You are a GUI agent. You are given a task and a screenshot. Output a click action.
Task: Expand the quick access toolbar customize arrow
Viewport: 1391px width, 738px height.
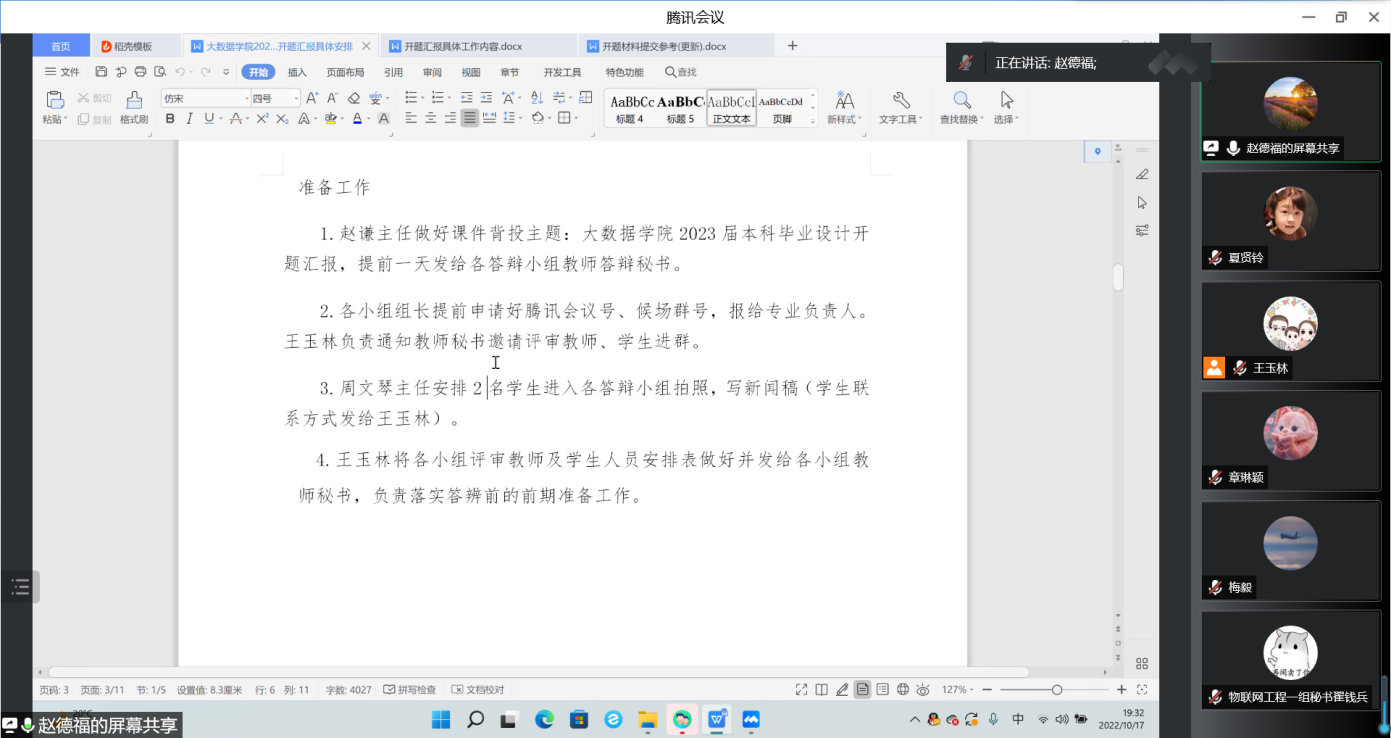(x=226, y=72)
